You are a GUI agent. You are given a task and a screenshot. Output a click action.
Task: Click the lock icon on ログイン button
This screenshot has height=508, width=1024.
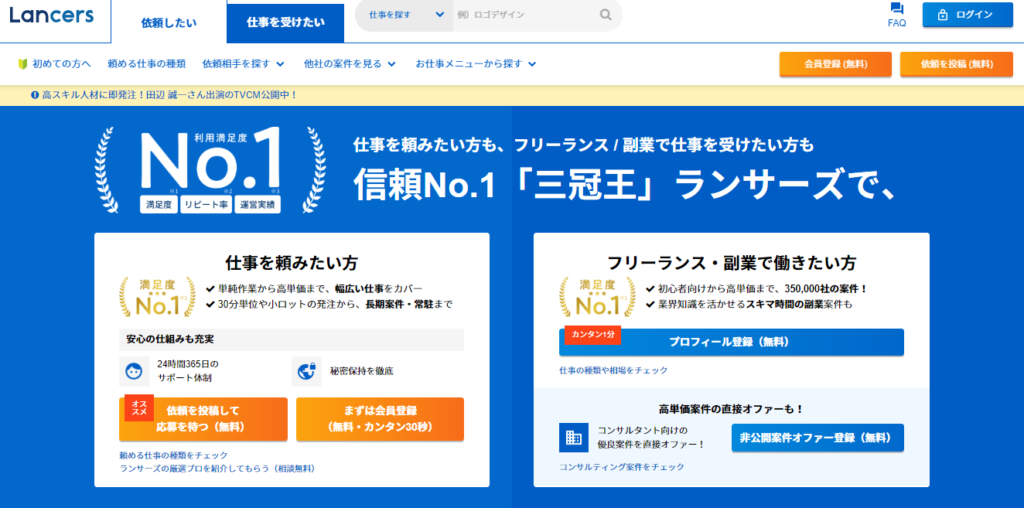pos(942,15)
